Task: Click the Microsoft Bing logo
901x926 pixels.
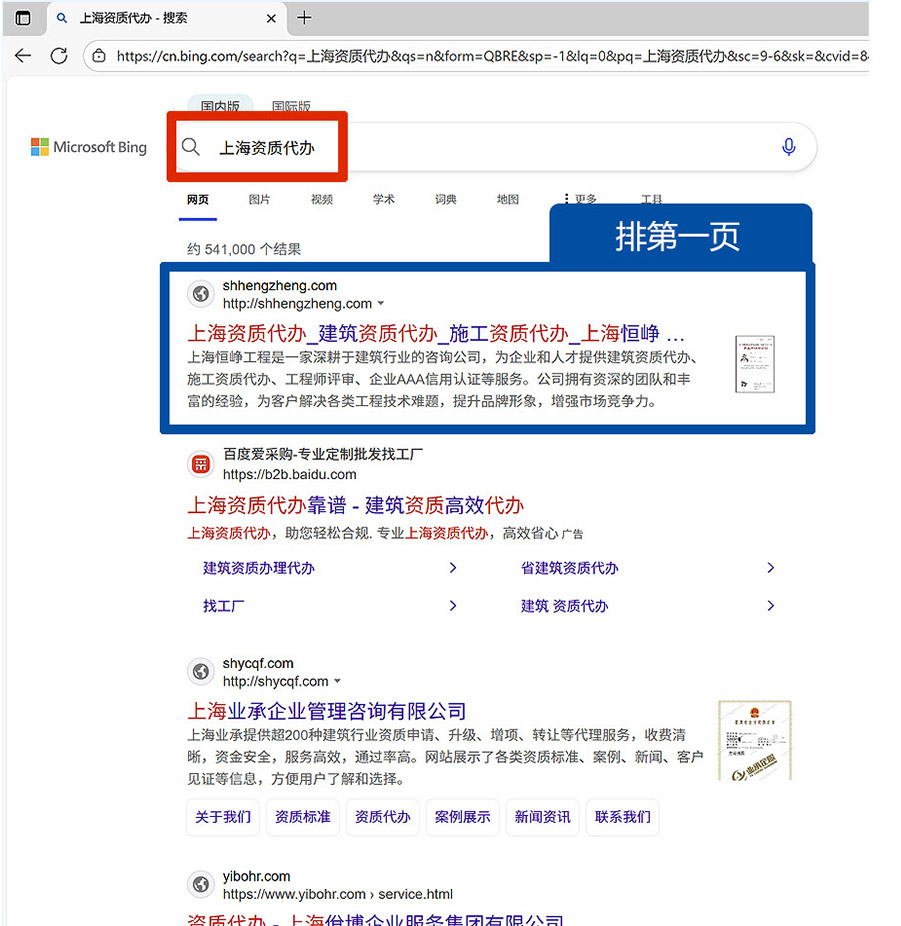Action: 89,147
